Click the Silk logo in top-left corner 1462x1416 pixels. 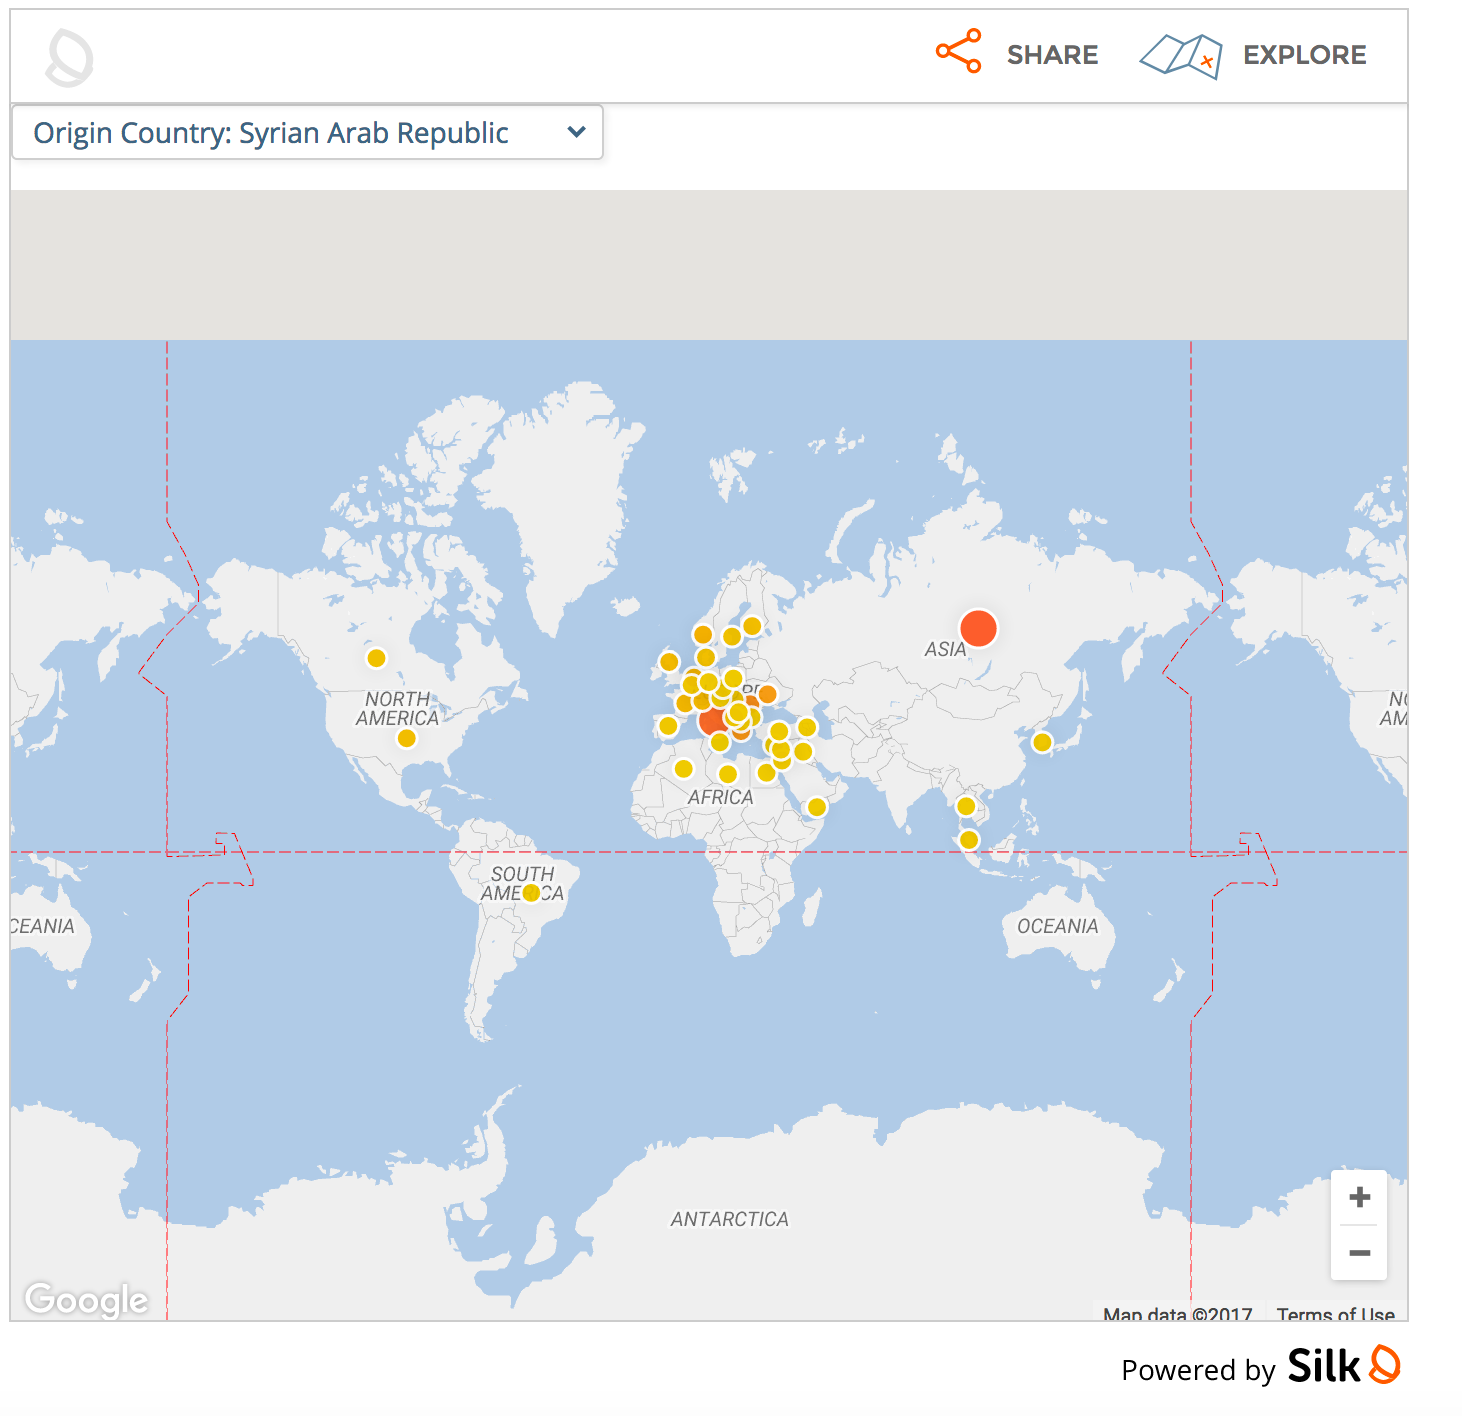(x=68, y=57)
